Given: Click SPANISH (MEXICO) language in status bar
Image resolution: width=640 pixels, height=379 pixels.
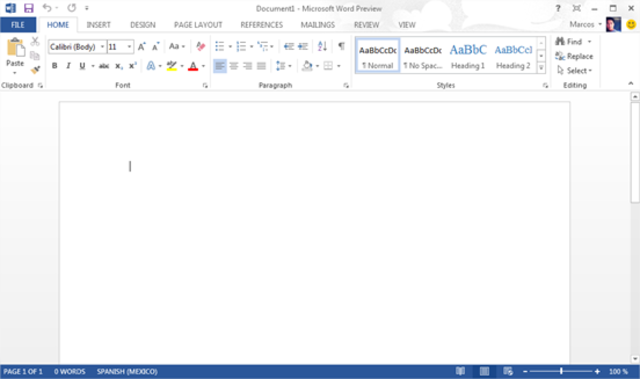Looking at the screenshot, I should click(x=127, y=372).
